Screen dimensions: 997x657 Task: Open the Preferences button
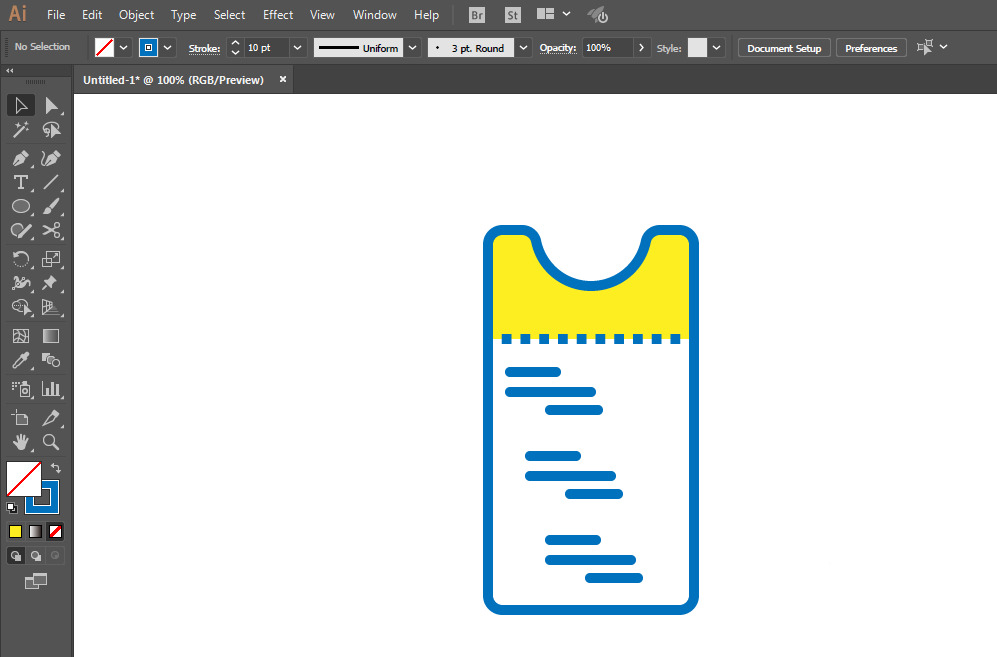coord(871,48)
